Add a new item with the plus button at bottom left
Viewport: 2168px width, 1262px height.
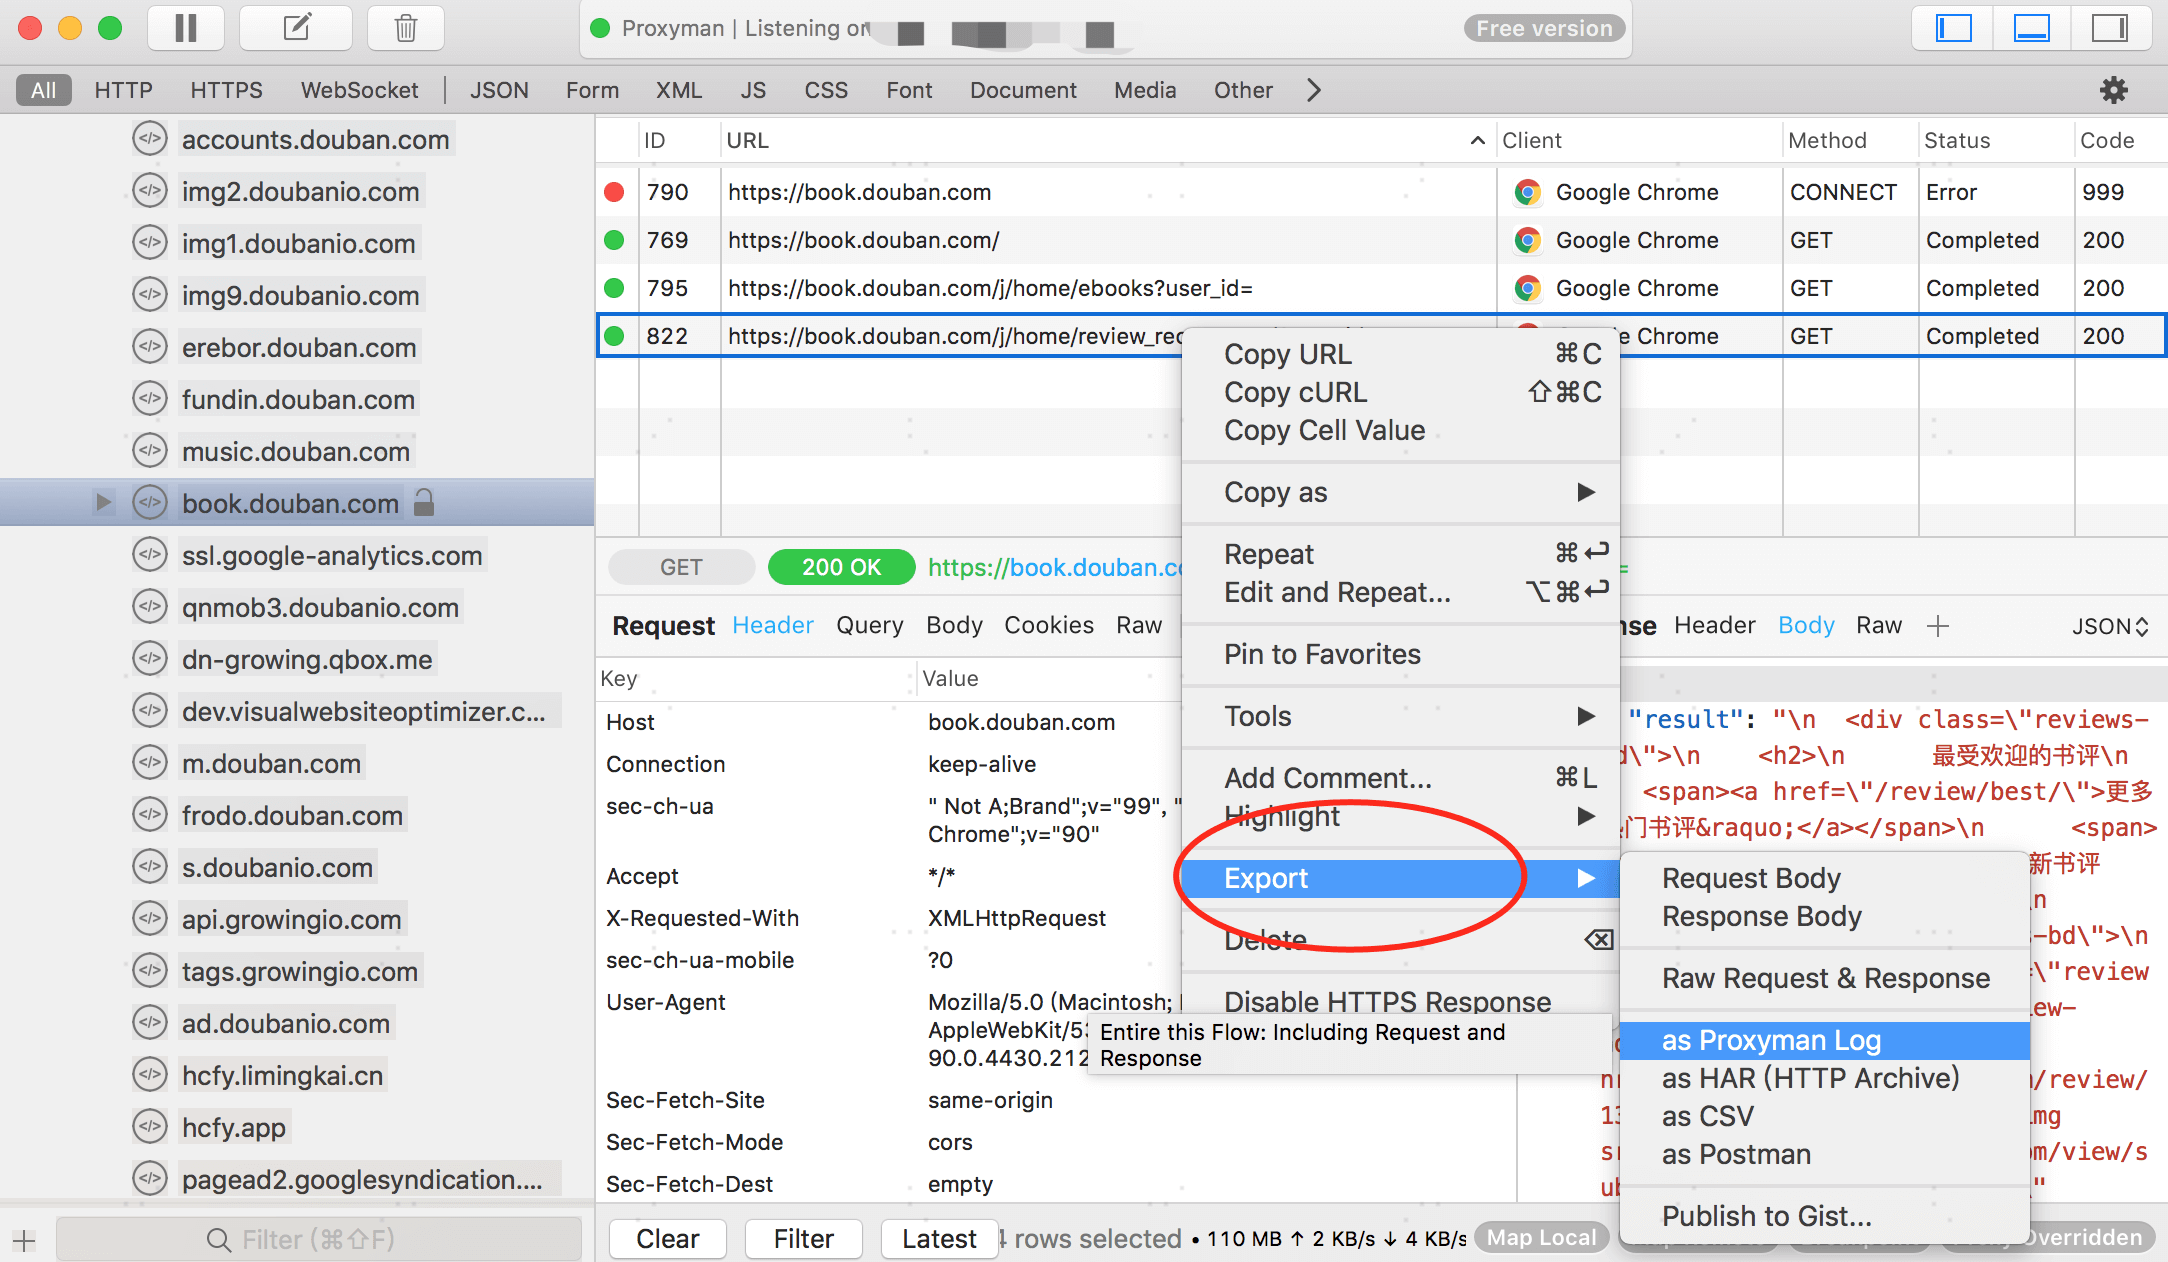pos(24,1240)
